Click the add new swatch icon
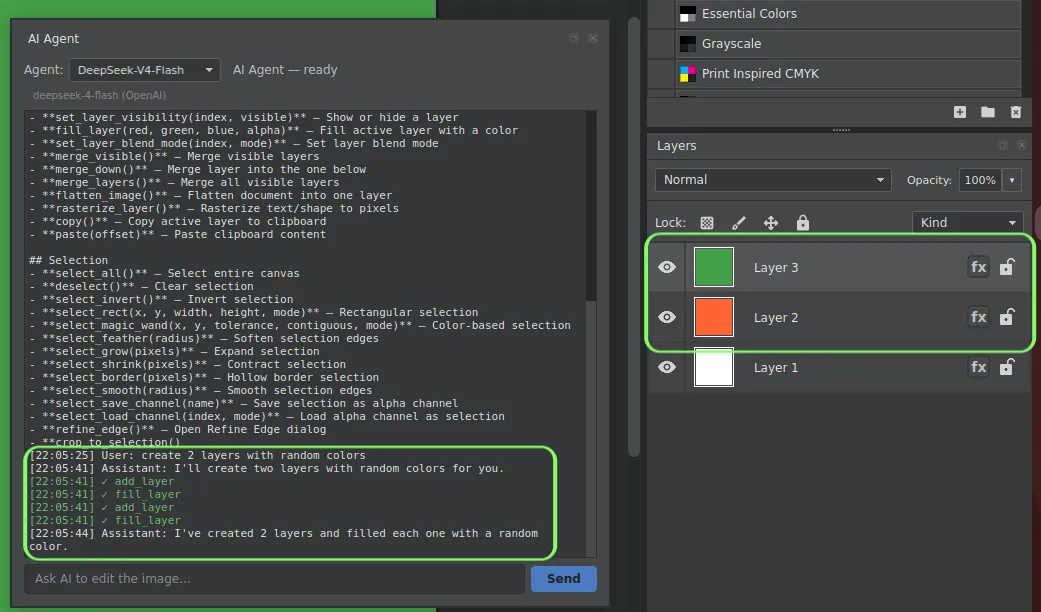 pyautogui.click(x=959, y=112)
